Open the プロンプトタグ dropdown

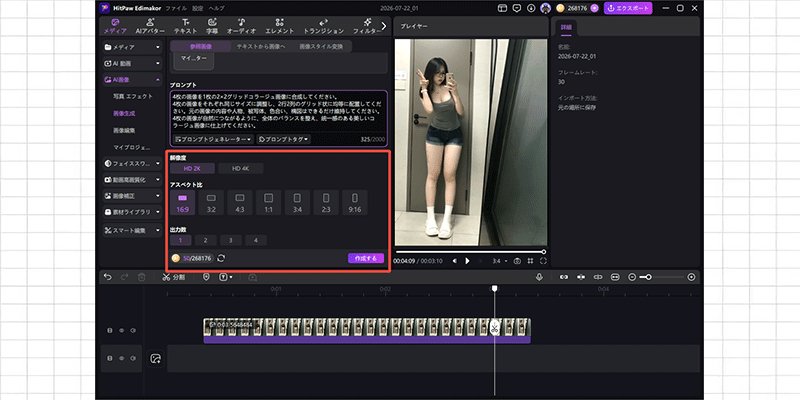click(283, 139)
